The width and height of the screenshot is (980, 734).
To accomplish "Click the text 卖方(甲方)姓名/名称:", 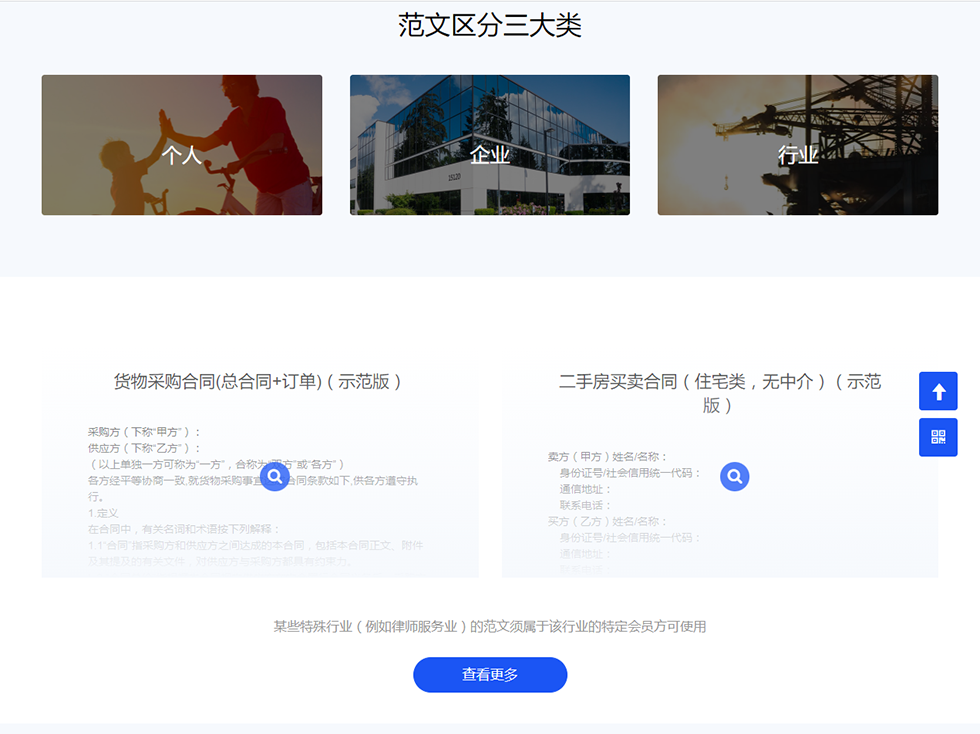I will point(607,457).
